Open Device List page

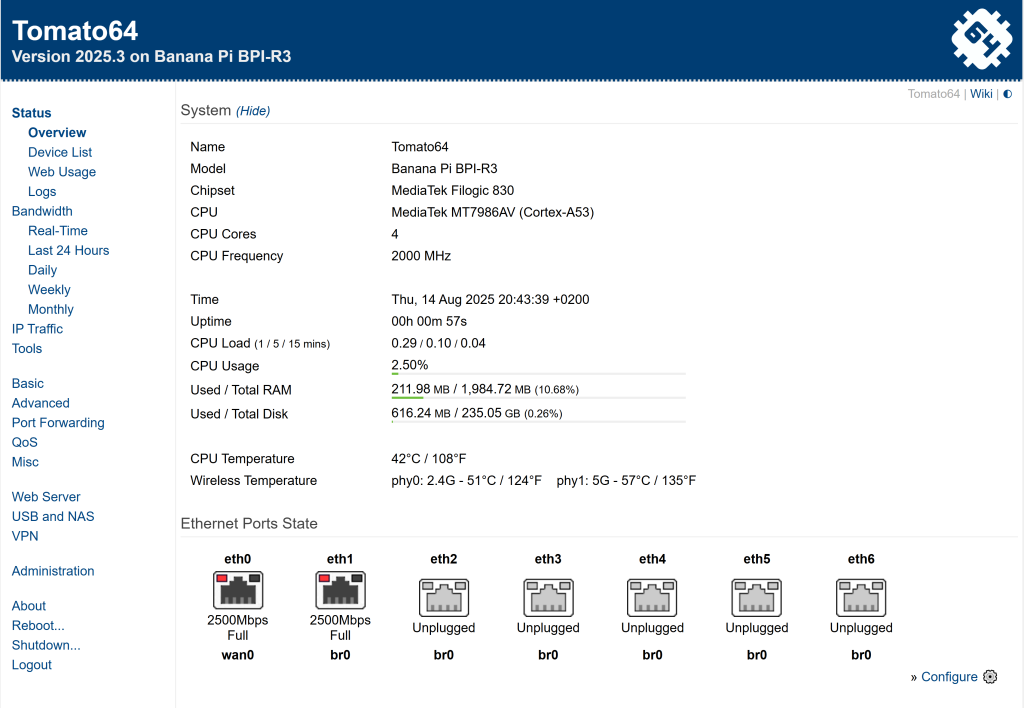[x=60, y=152]
